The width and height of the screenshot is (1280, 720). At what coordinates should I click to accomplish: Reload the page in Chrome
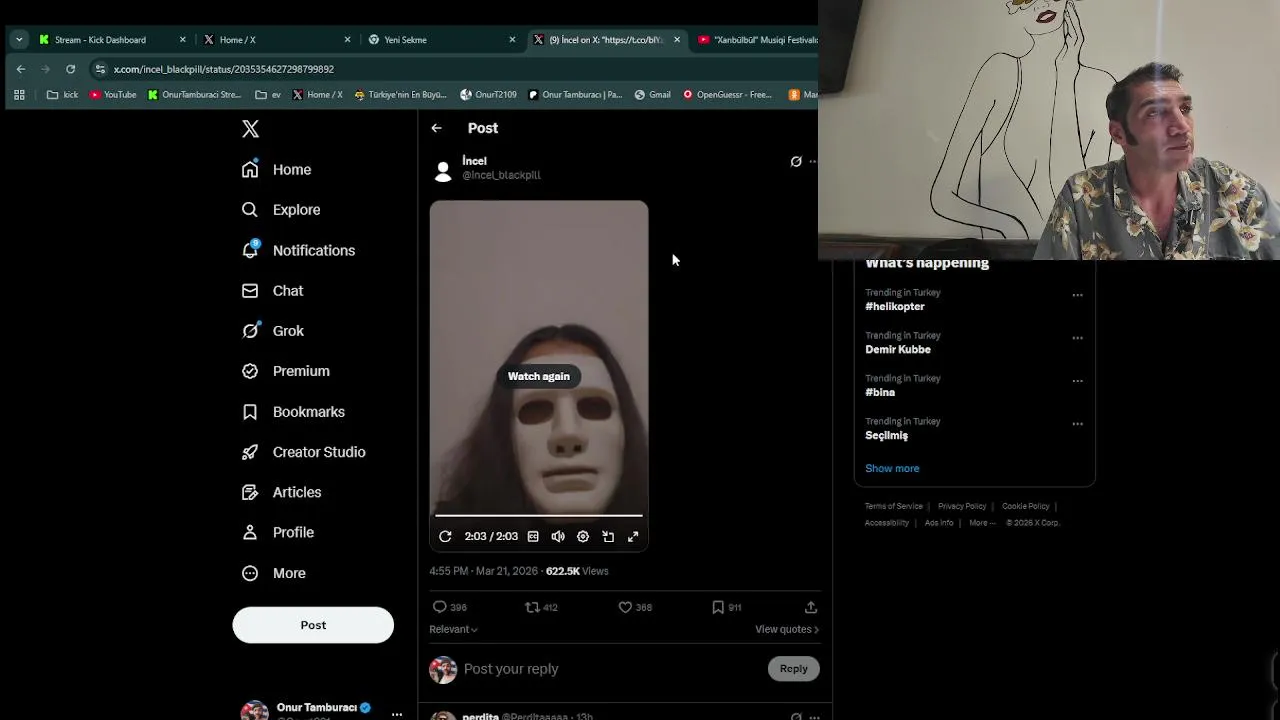click(70, 69)
